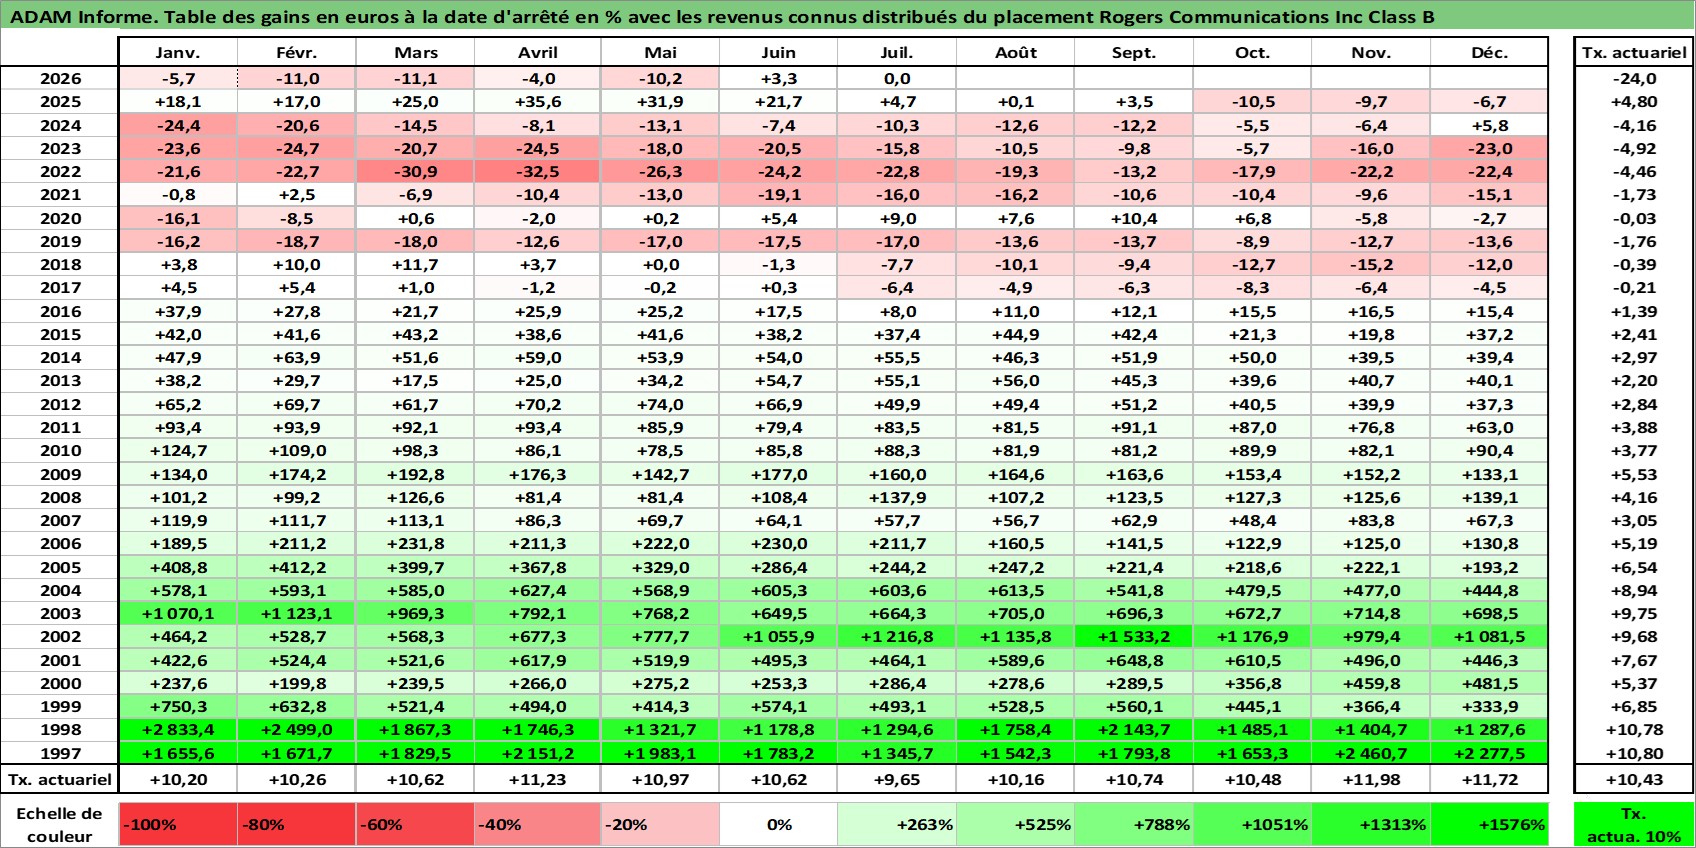Select the 'Déc.' column header
This screenshot has height=848, width=1696.
tap(1489, 53)
